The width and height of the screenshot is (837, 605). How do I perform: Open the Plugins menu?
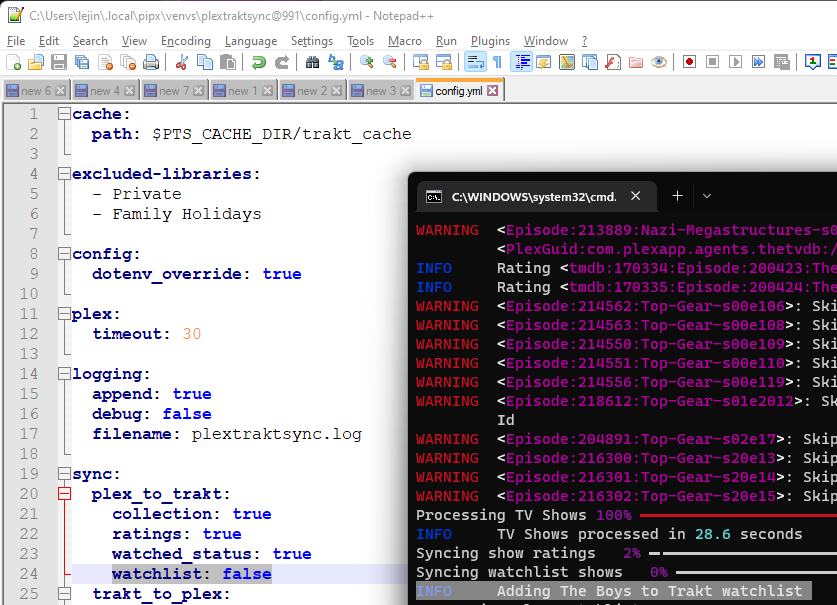coord(491,41)
